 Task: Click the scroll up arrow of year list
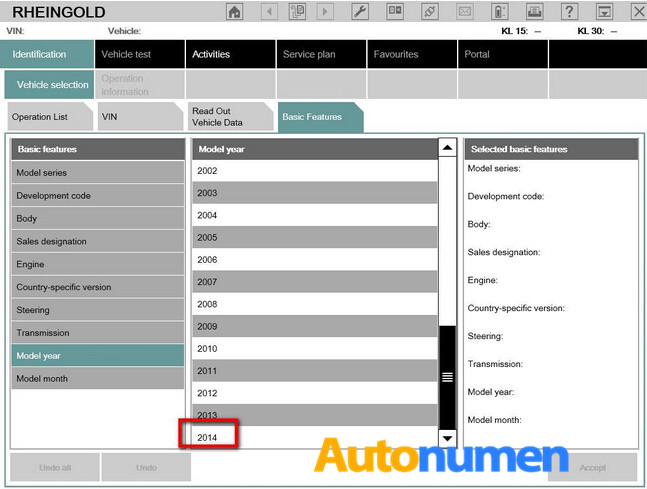pyautogui.click(x=447, y=148)
